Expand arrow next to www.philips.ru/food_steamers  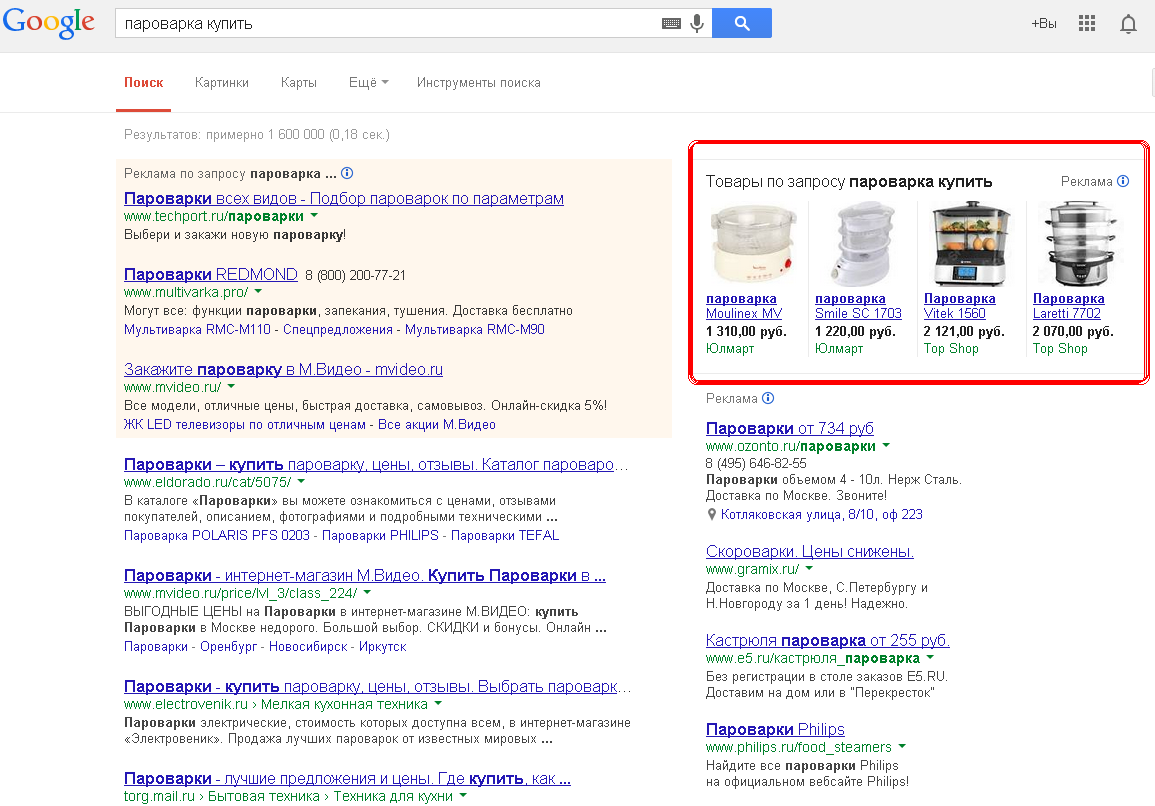pyautogui.click(x=902, y=747)
